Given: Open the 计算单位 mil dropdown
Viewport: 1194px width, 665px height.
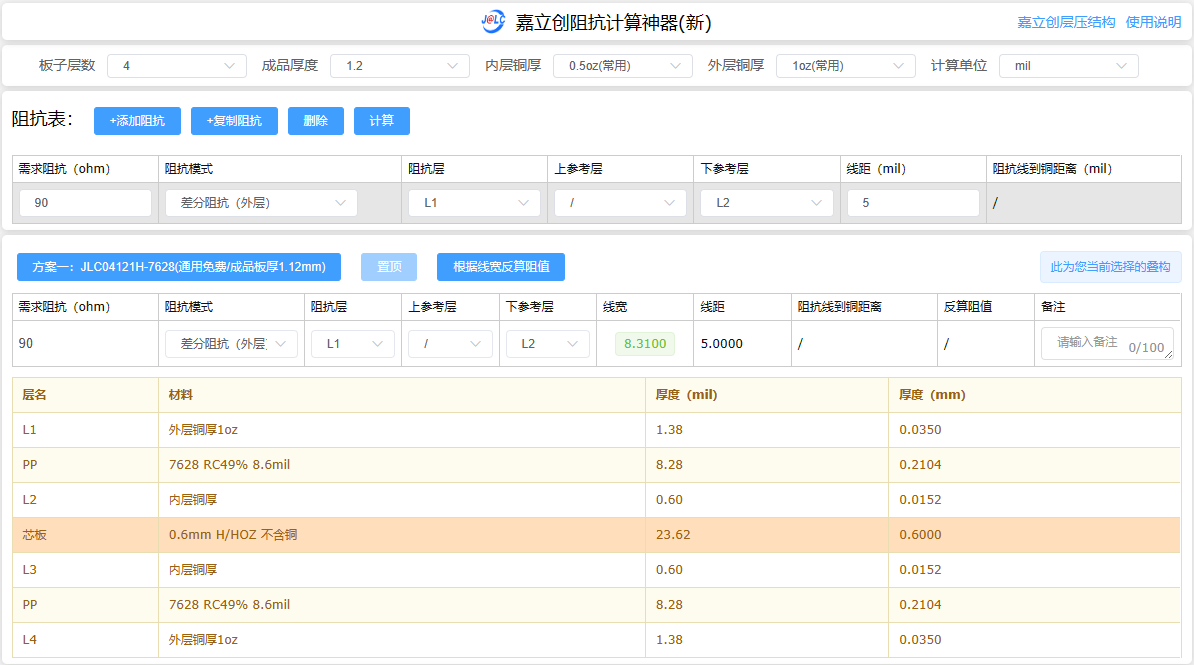Looking at the screenshot, I should [x=1068, y=66].
